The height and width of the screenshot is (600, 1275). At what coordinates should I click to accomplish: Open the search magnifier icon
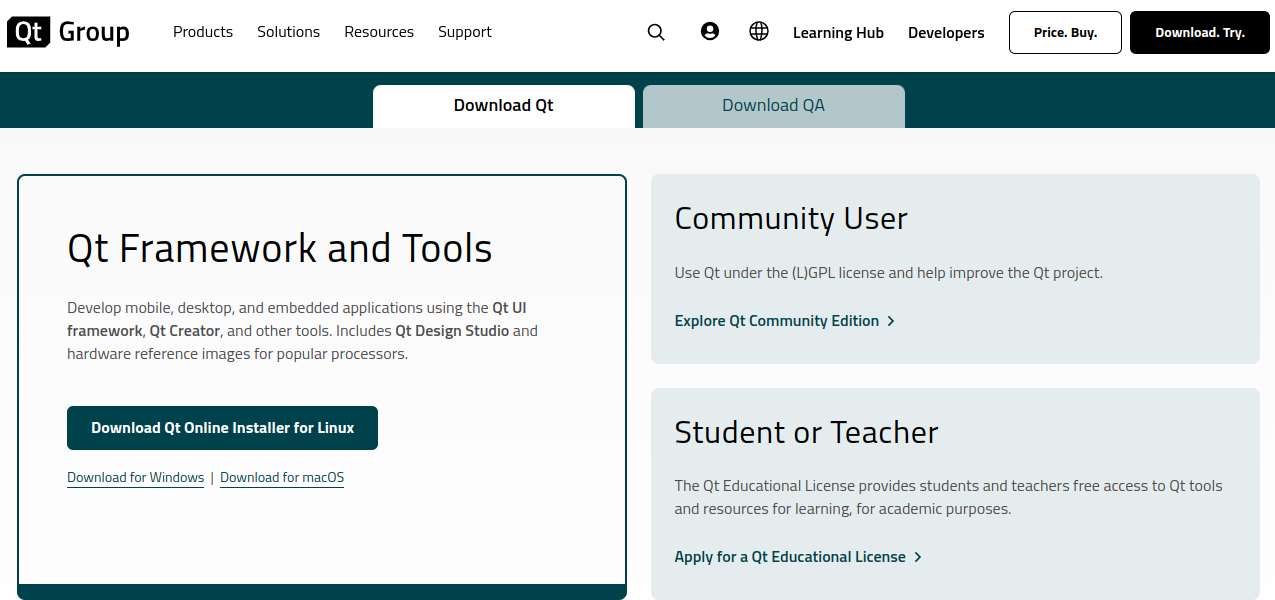click(x=656, y=32)
